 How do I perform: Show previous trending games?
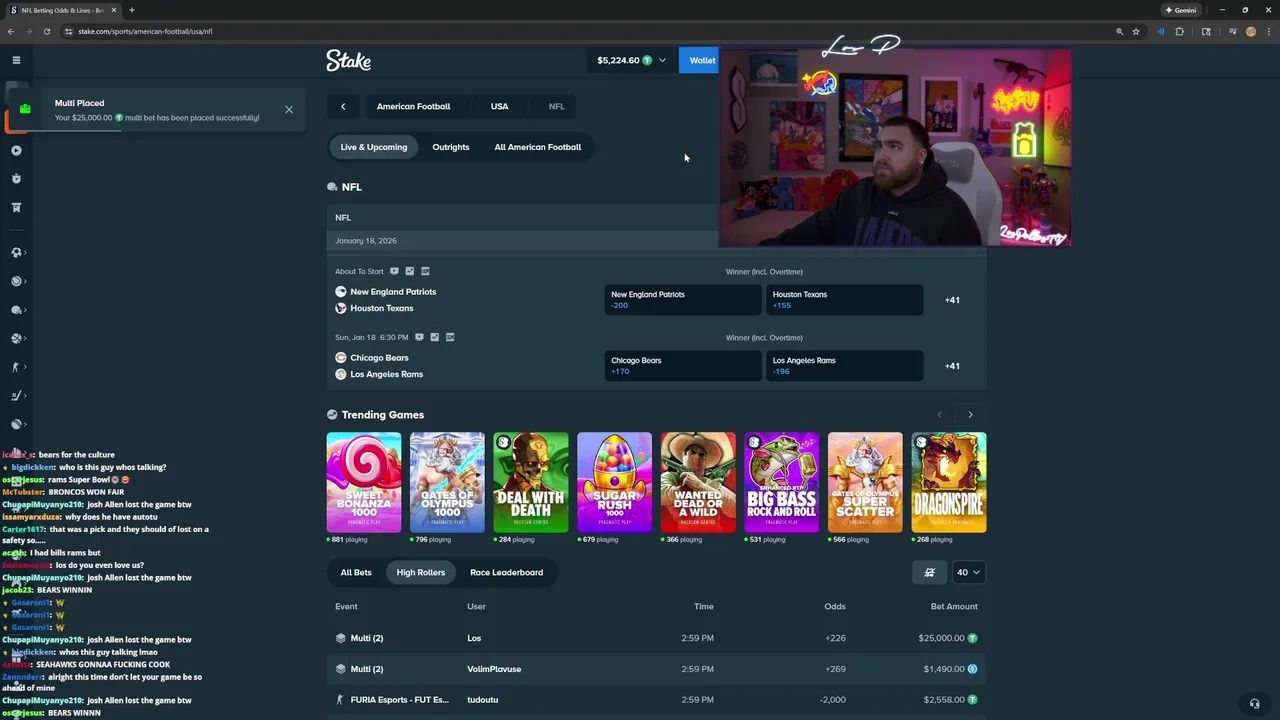(939, 414)
